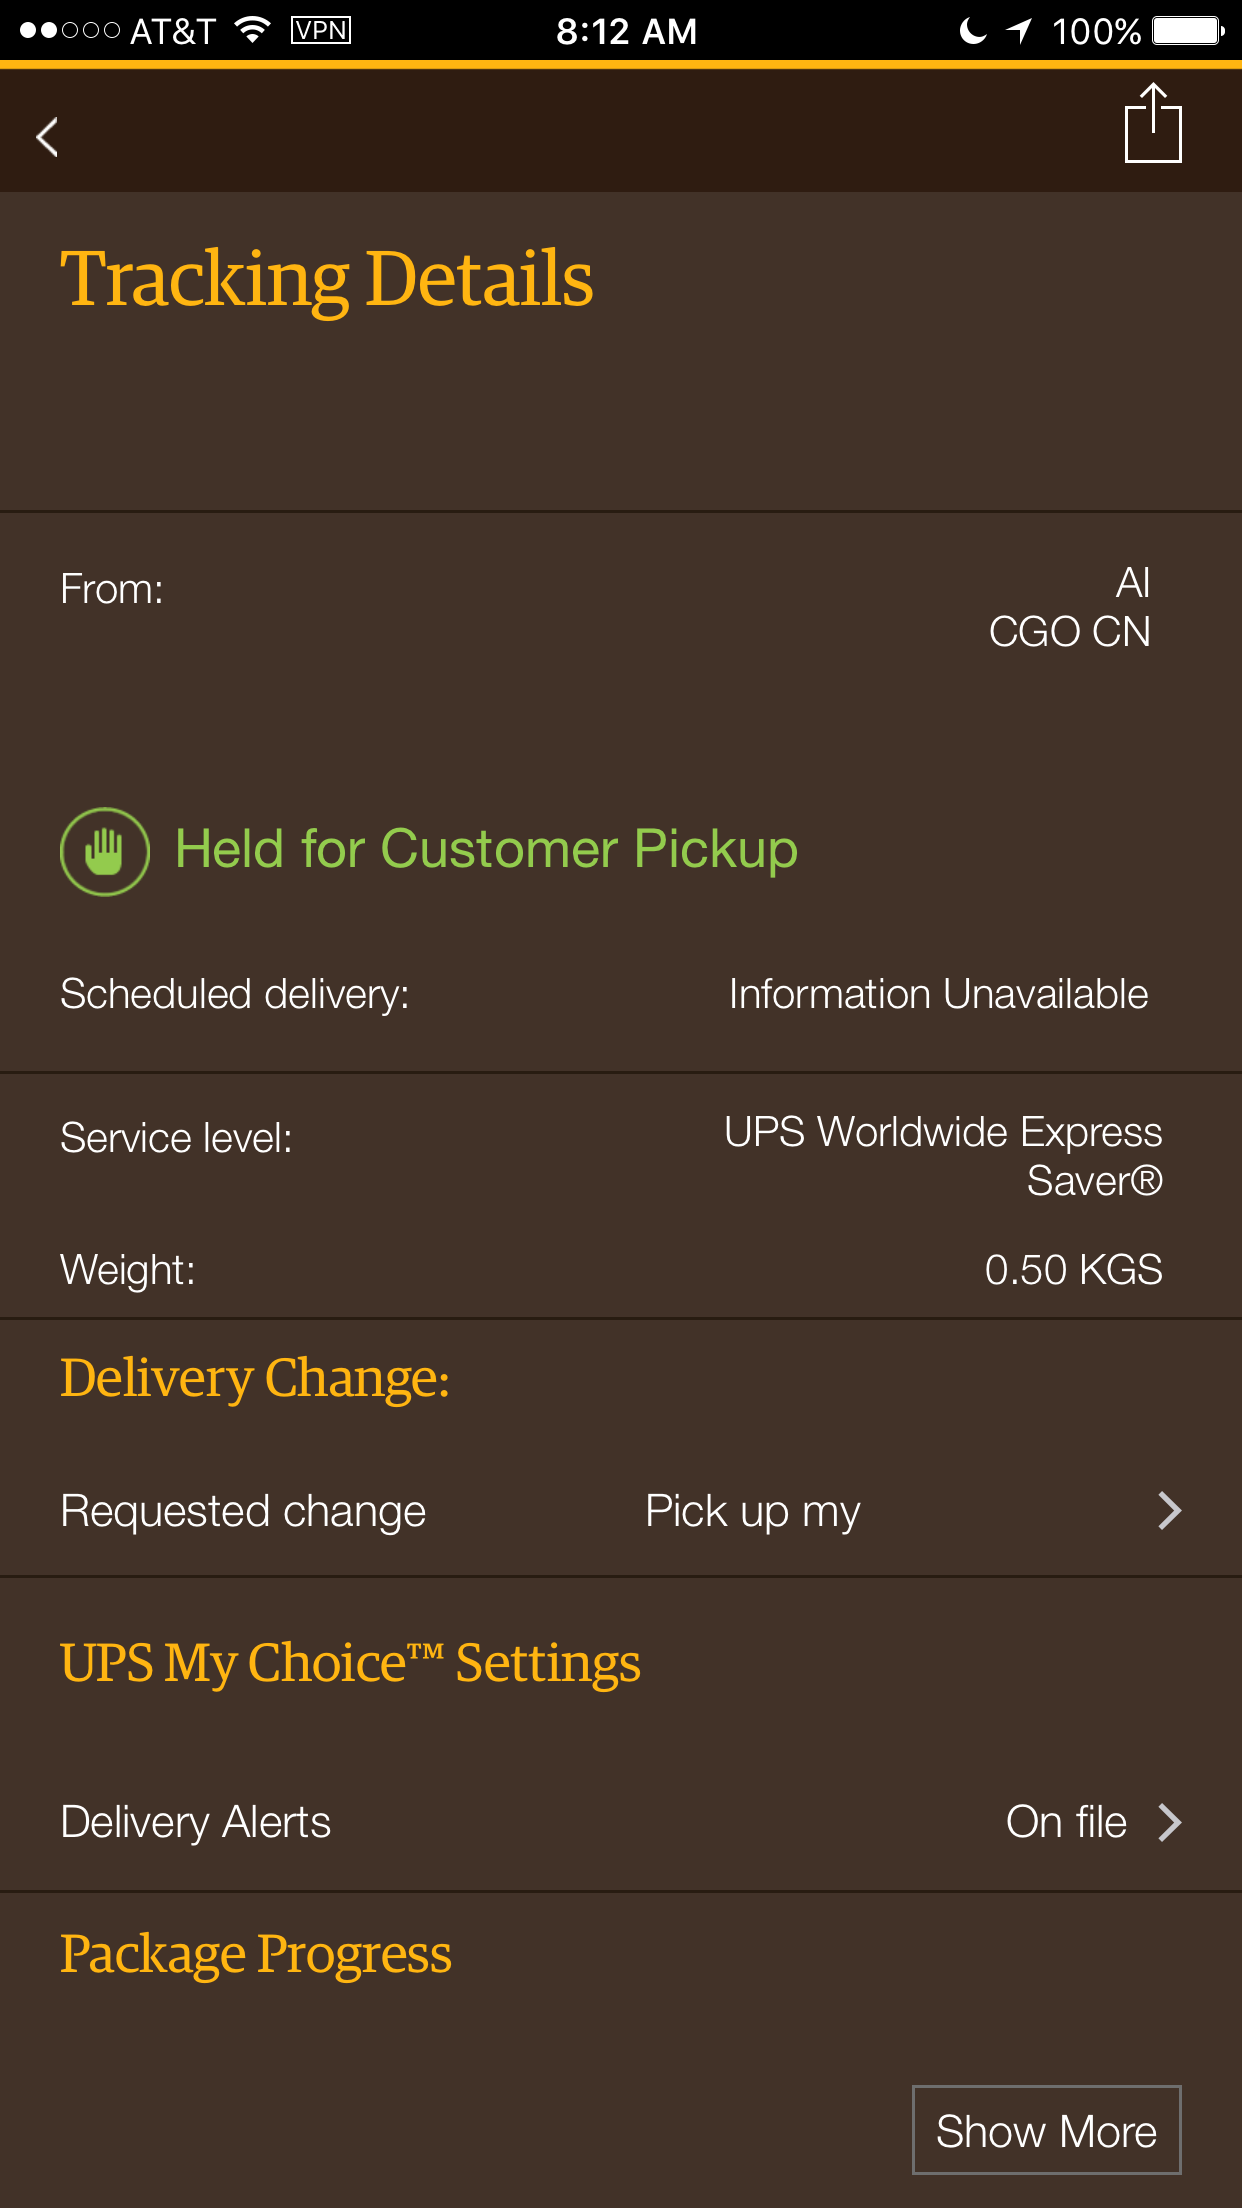
Task: Tap the Tracking Details title
Action: (x=327, y=279)
